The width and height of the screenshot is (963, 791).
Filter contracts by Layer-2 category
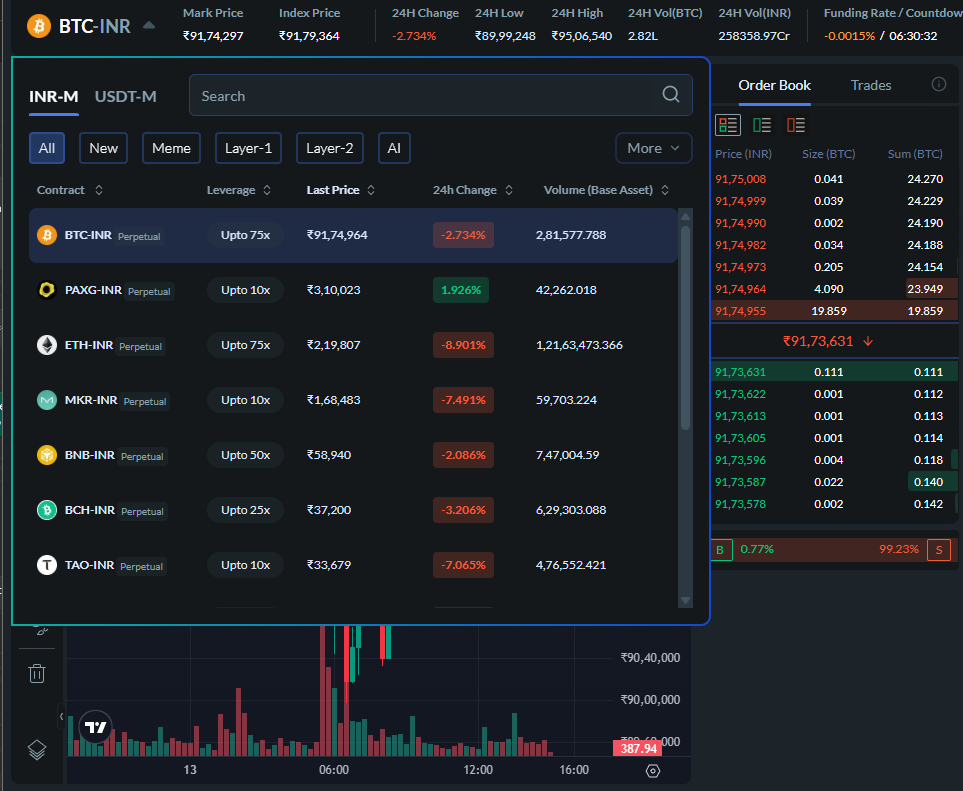[329, 148]
